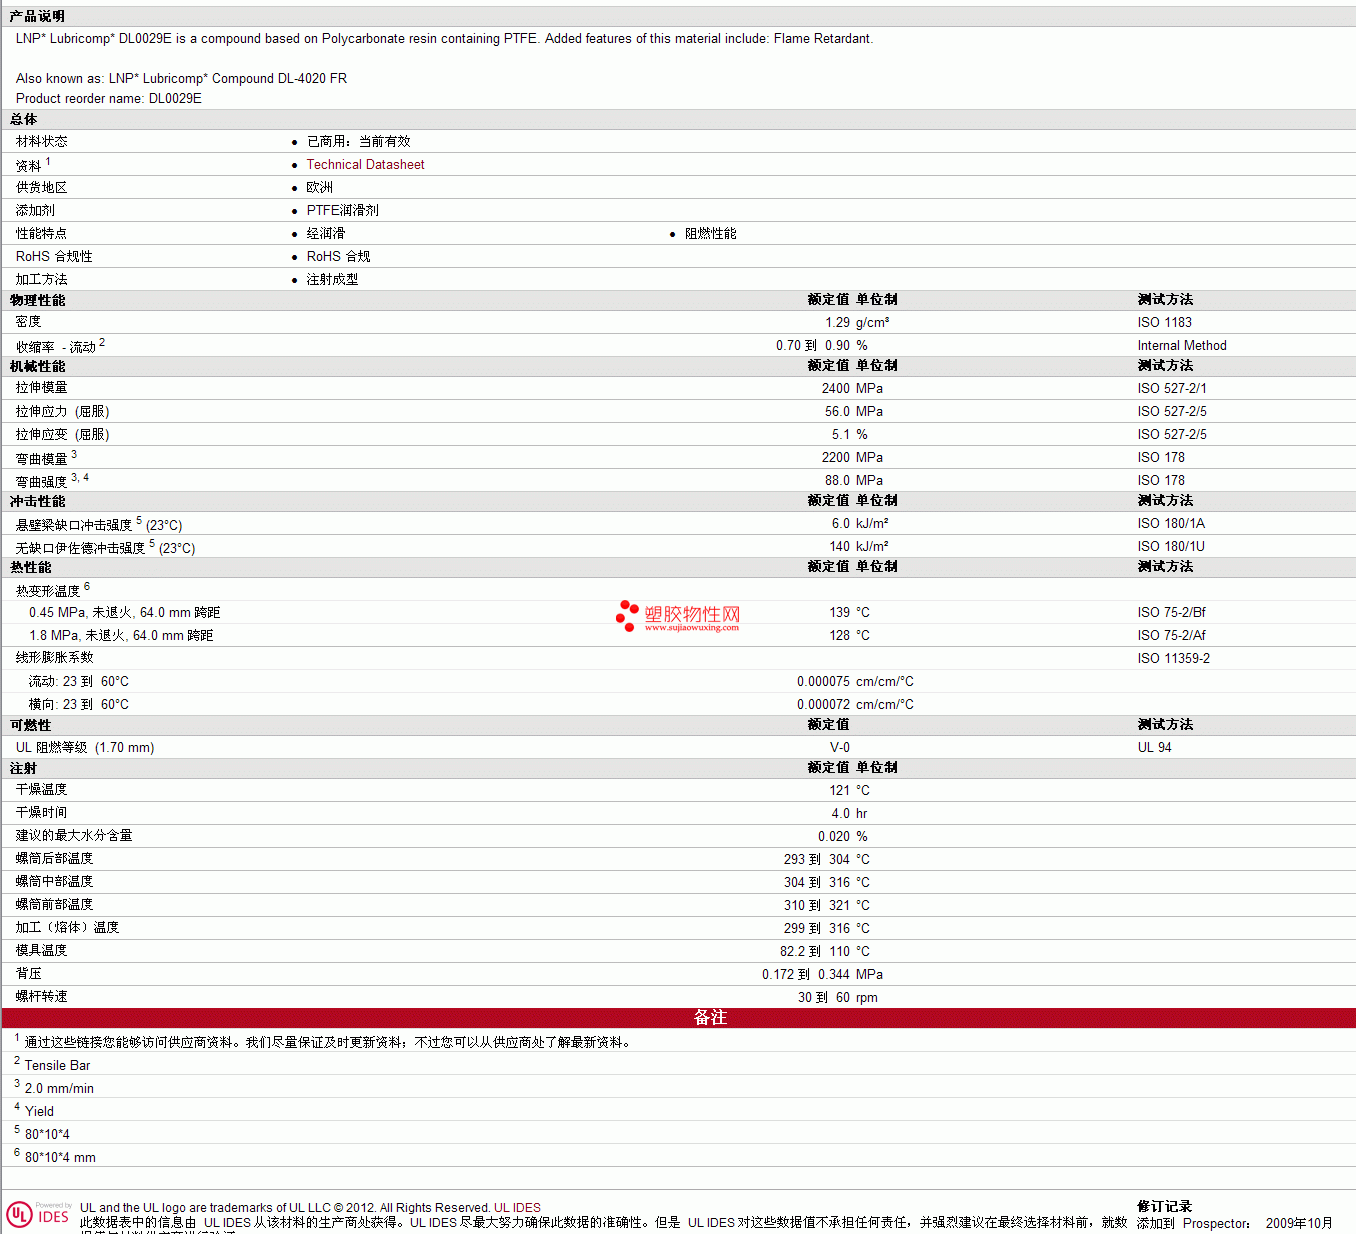The width and height of the screenshot is (1356, 1234).
Task: Click the ISO 527-2/1 test method
Action: 1171,388
